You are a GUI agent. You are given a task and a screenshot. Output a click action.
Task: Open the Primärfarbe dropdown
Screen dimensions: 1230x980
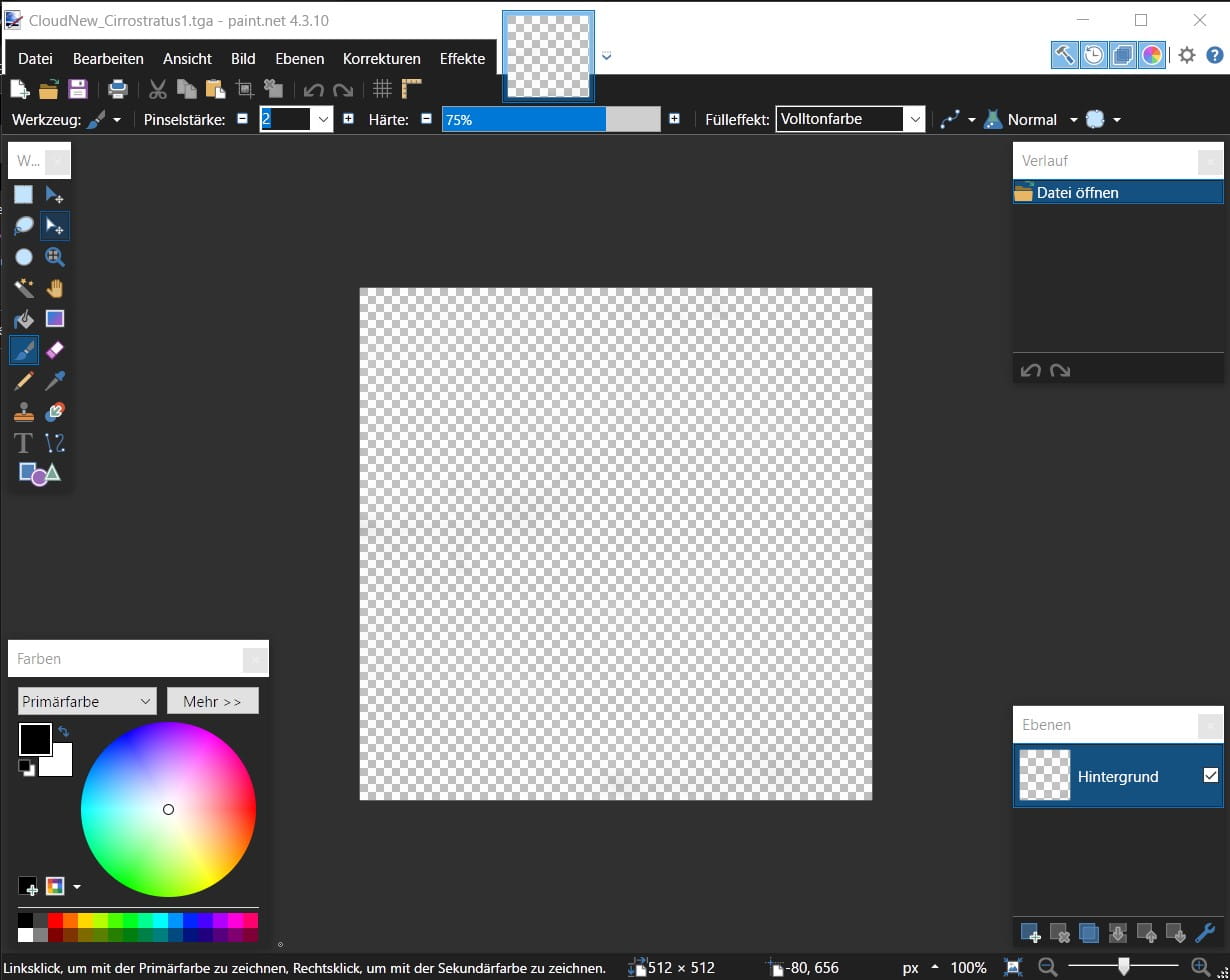pyautogui.click(x=88, y=701)
